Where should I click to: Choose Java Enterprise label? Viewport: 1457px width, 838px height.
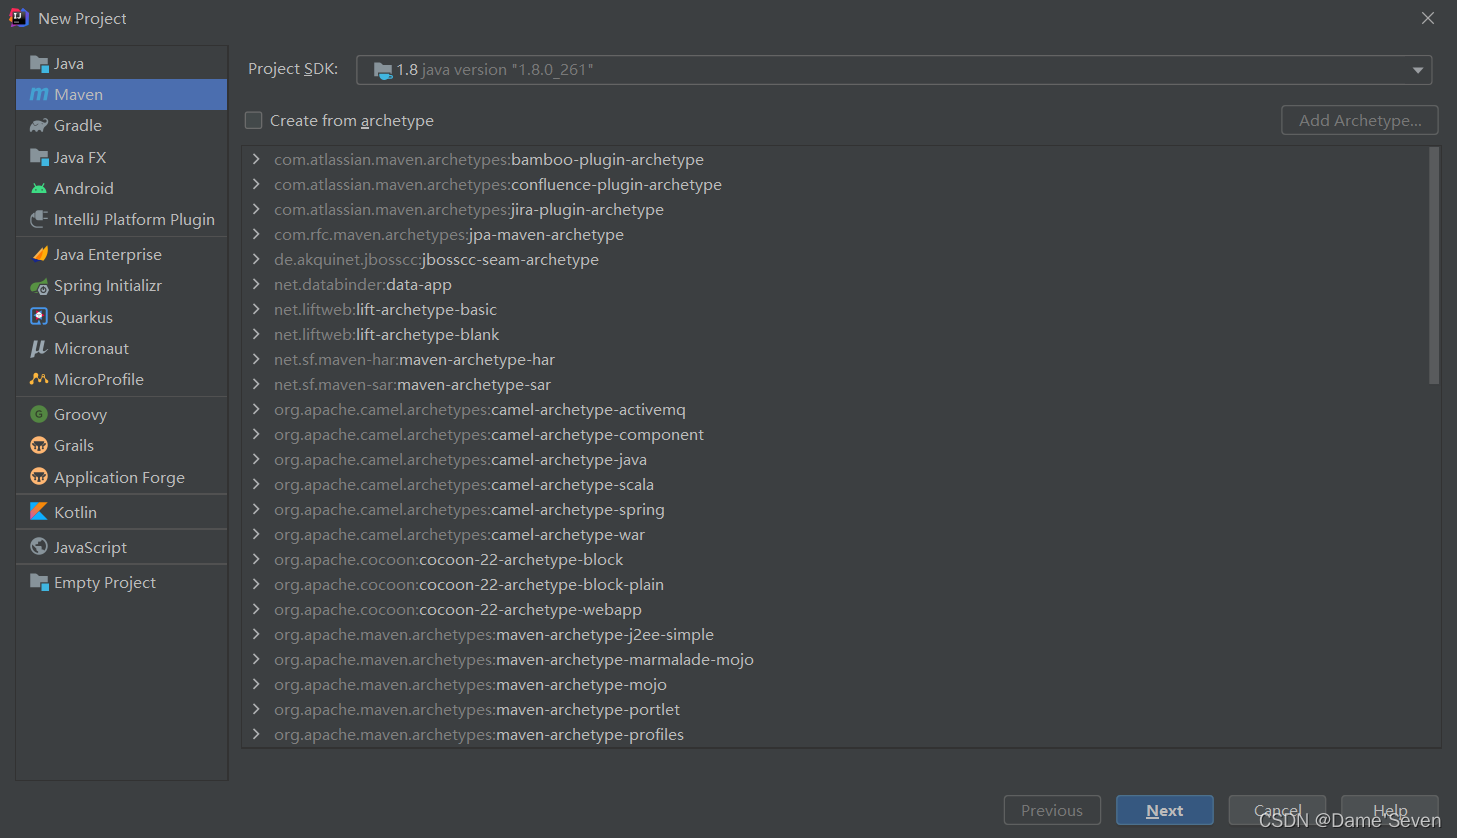pos(108,255)
